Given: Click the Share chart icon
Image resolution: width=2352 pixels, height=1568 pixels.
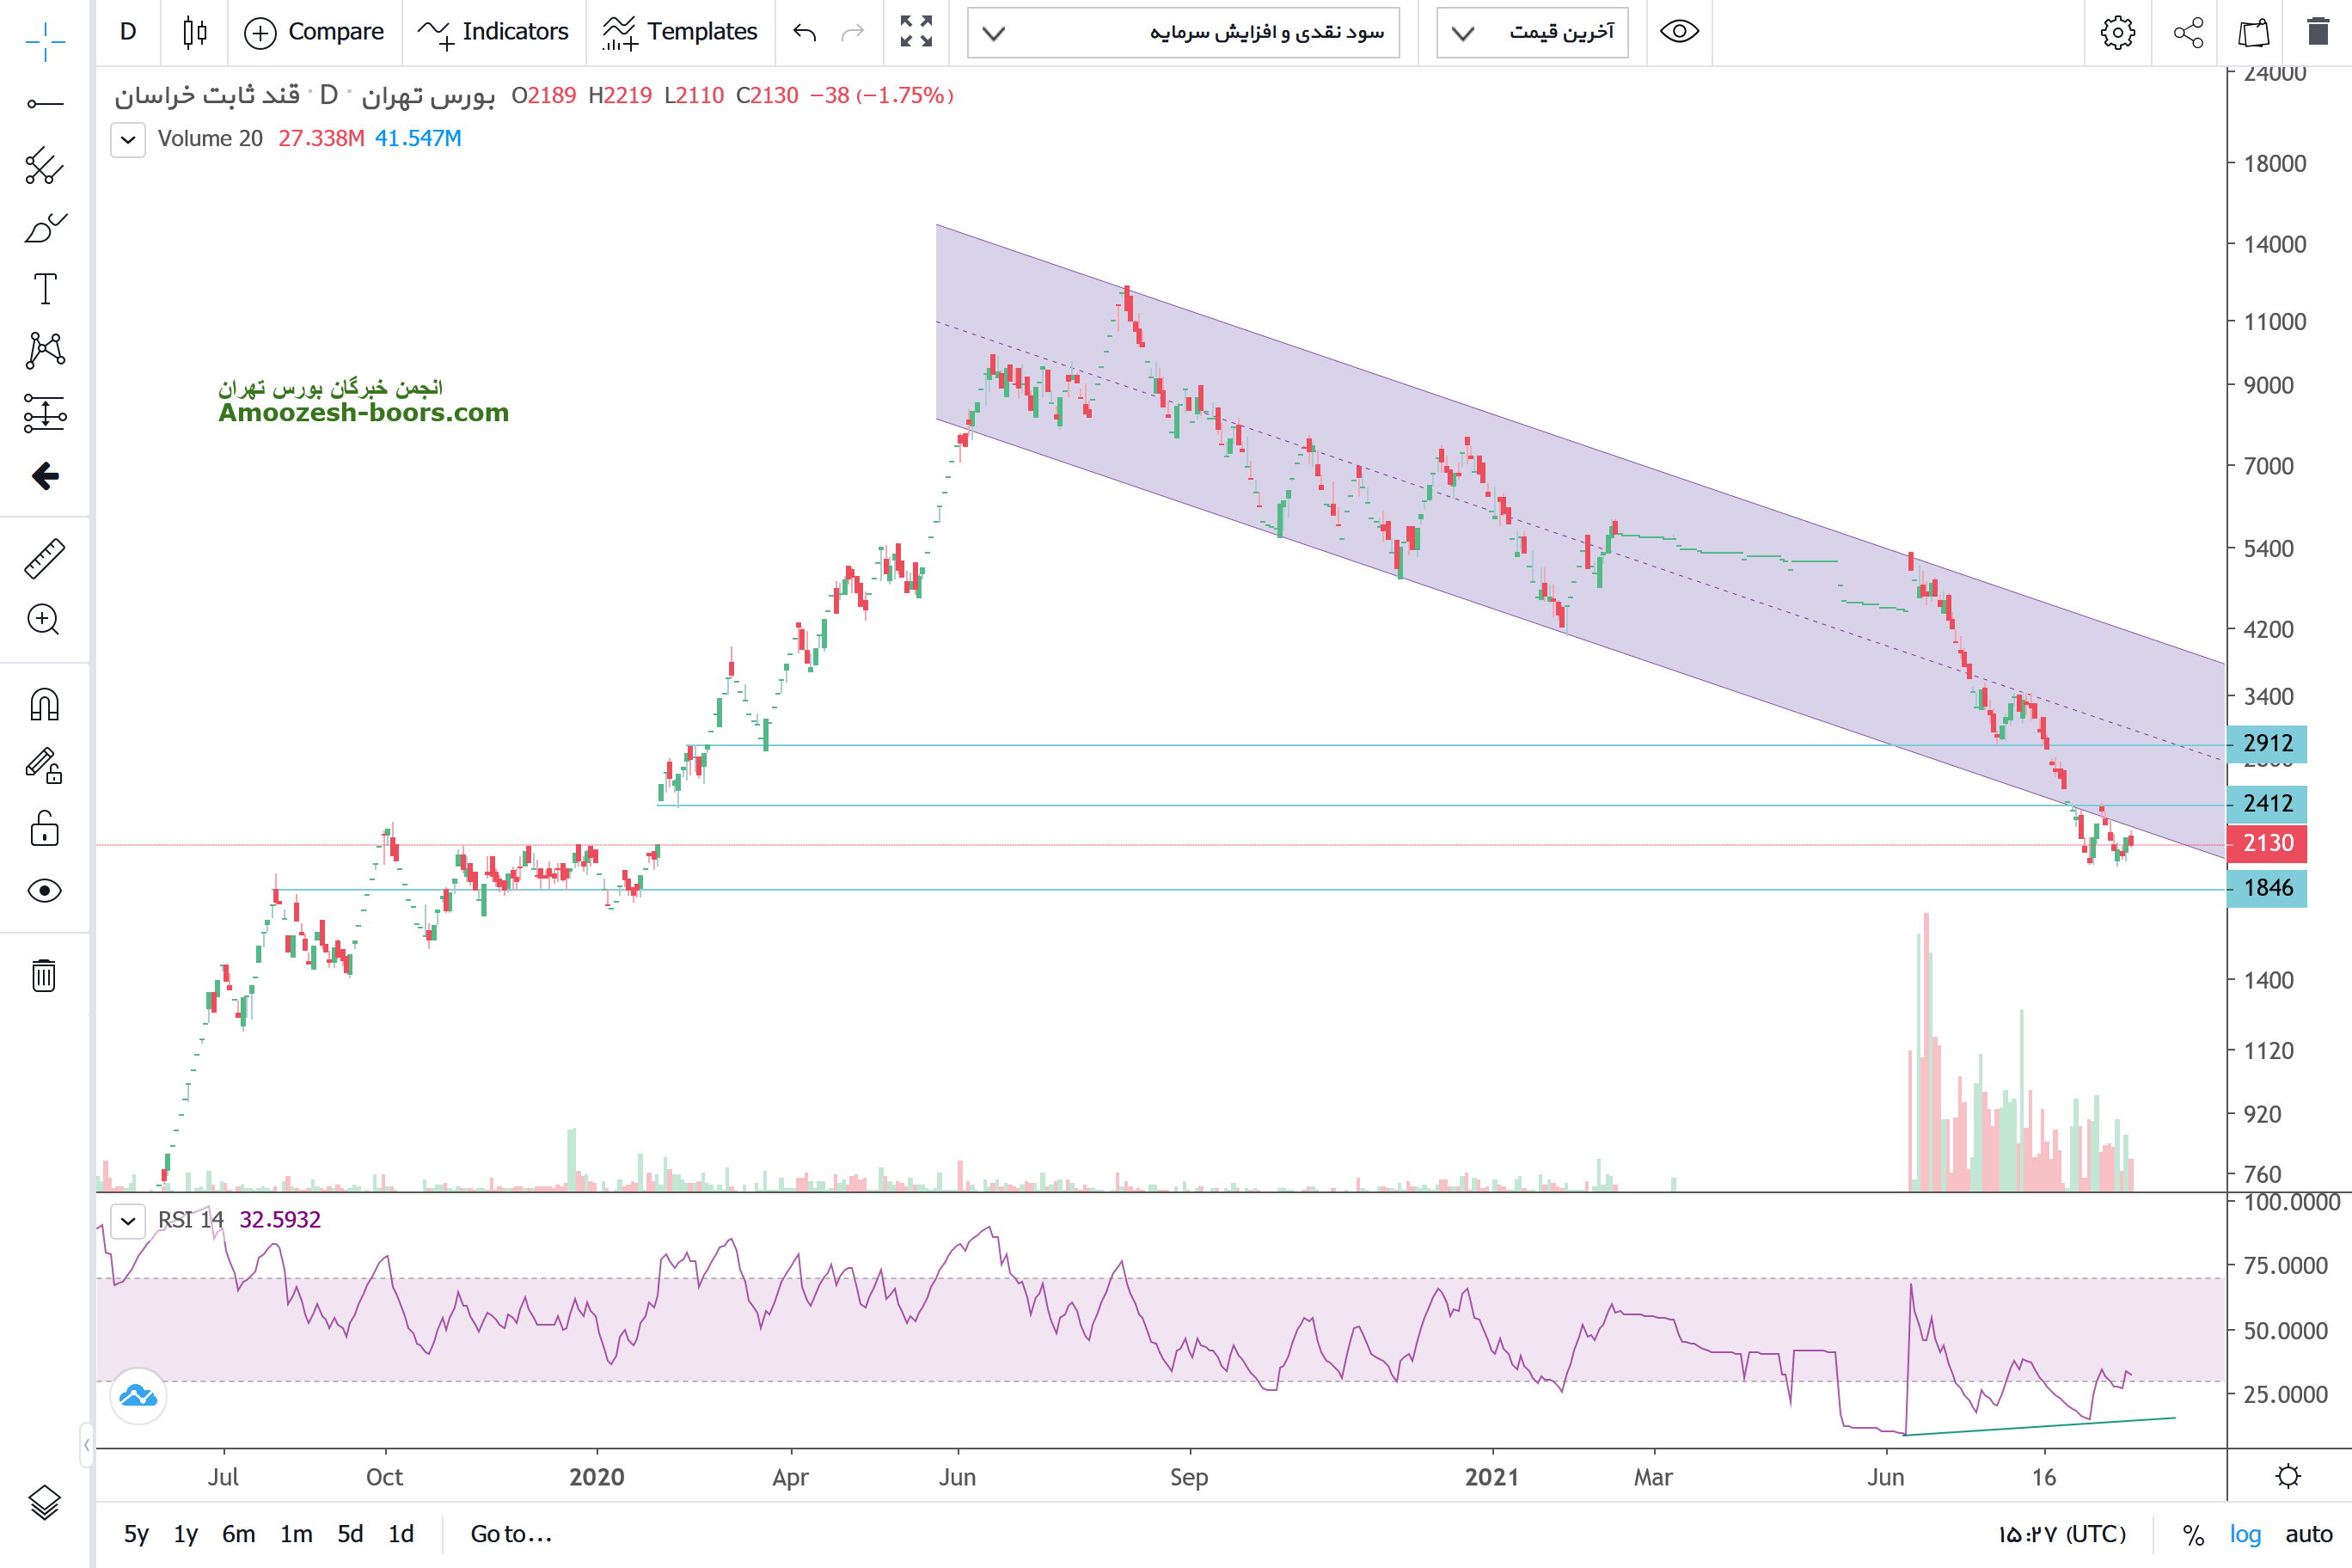Looking at the screenshot, I should 2188,32.
